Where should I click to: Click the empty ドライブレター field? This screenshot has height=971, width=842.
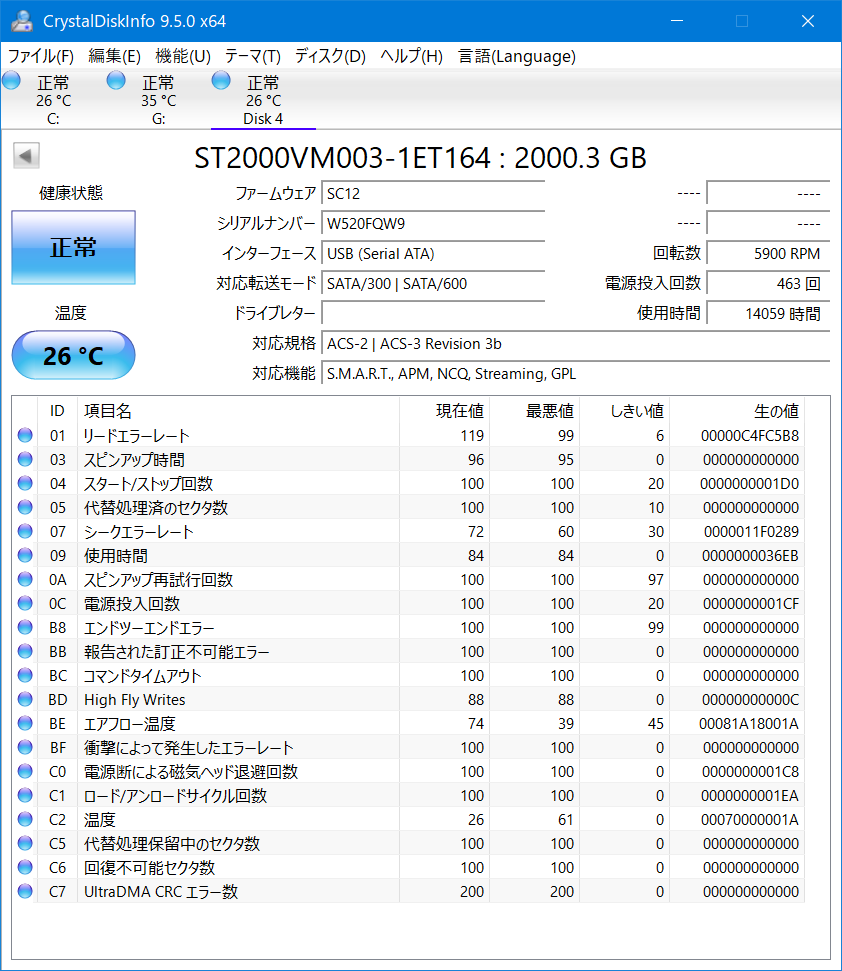pyautogui.click(x=433, y=313)
